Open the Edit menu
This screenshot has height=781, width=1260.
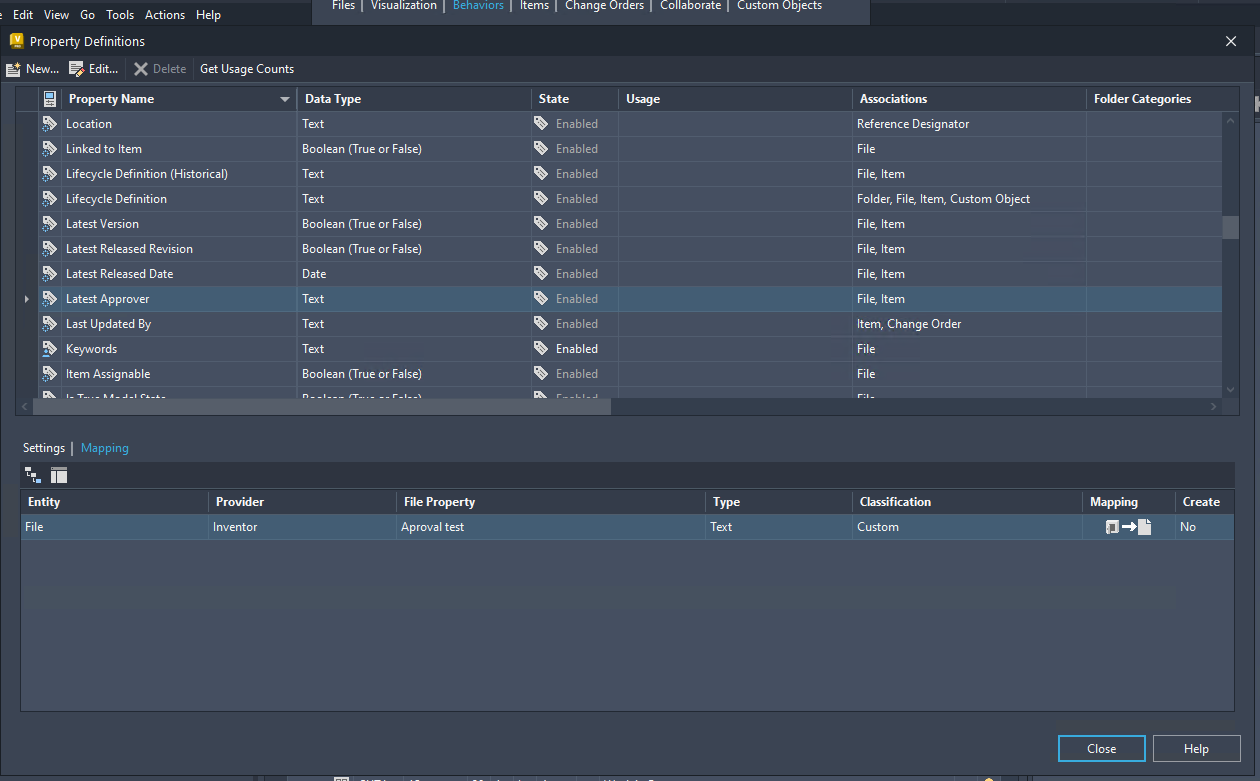pyautogui.click(x=23, y=15)
